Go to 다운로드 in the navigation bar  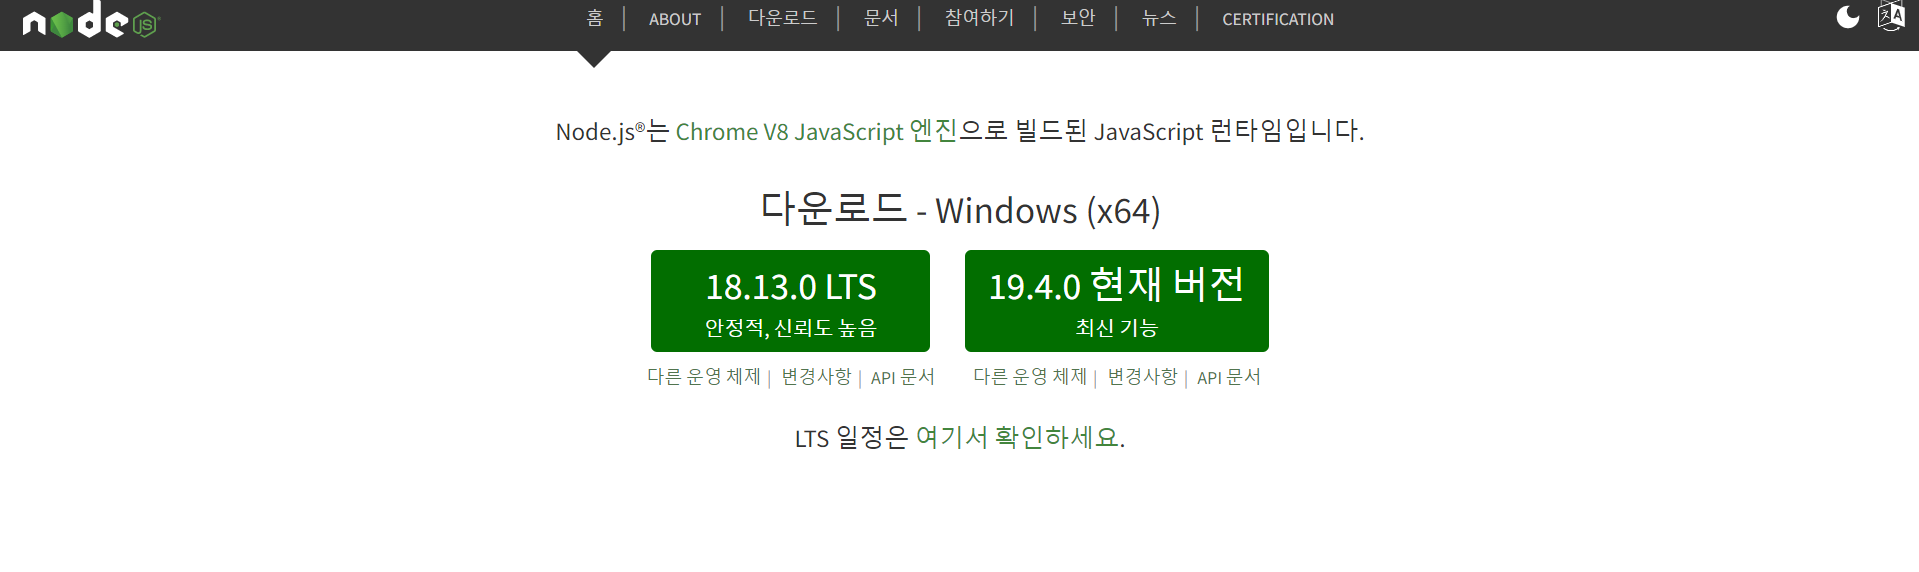782,18
